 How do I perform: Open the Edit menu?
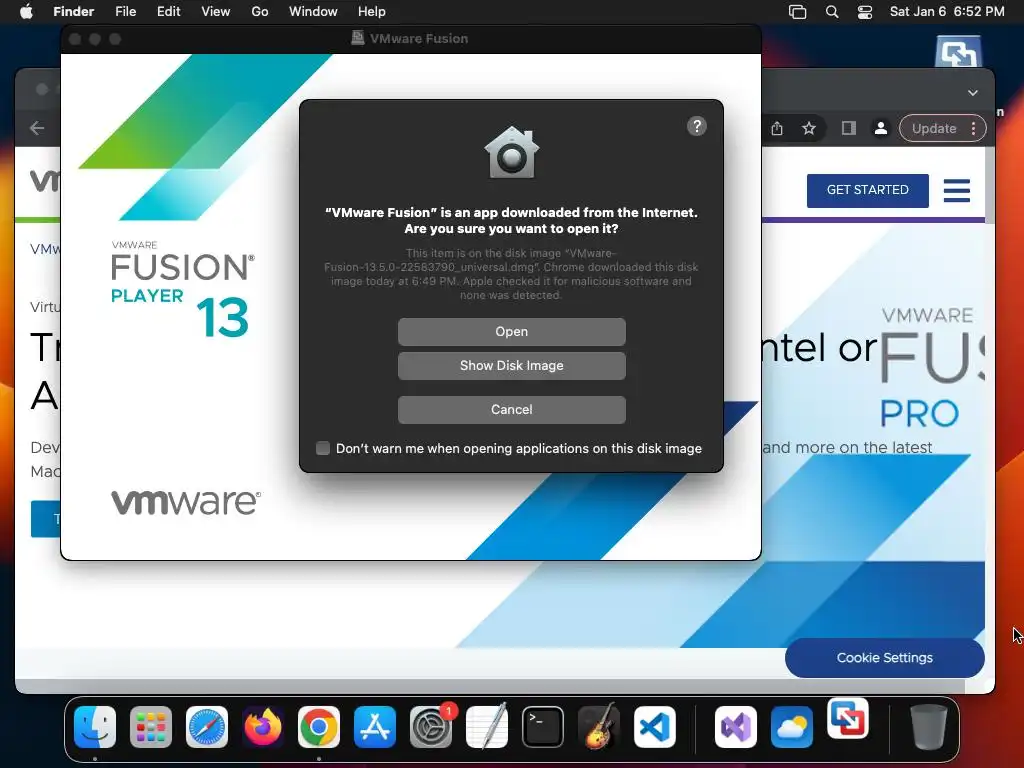click(x=168, y=12)
